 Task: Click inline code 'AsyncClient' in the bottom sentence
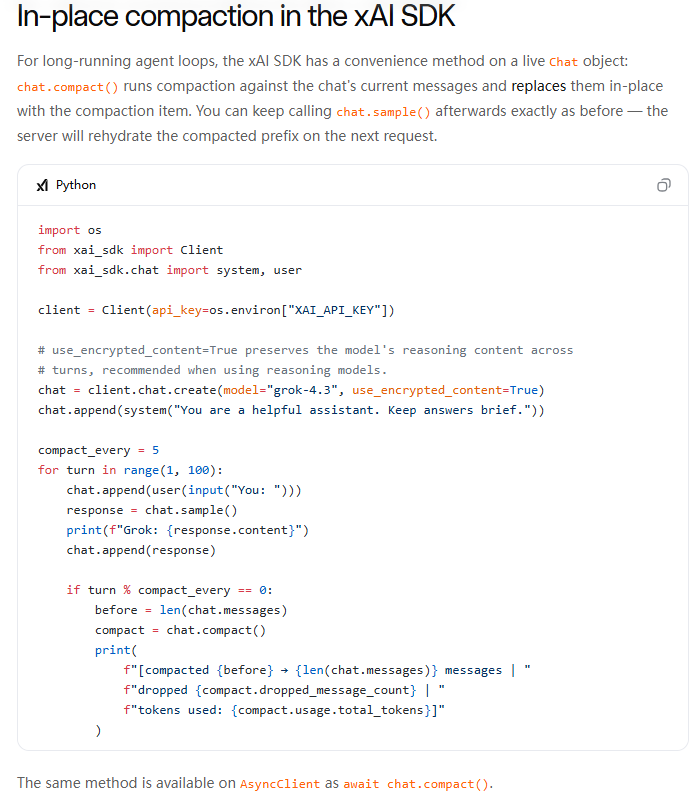click(x=280, y=784)
